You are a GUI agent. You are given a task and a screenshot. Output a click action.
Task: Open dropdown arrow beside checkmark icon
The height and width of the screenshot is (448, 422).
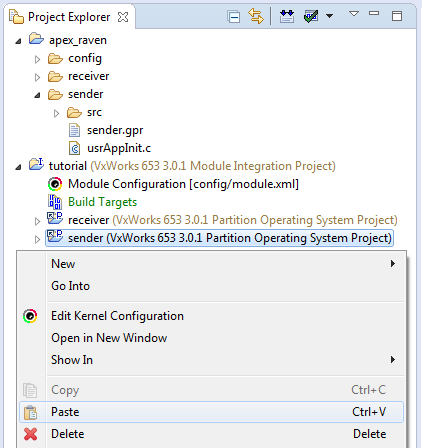(x=329, y=16)
